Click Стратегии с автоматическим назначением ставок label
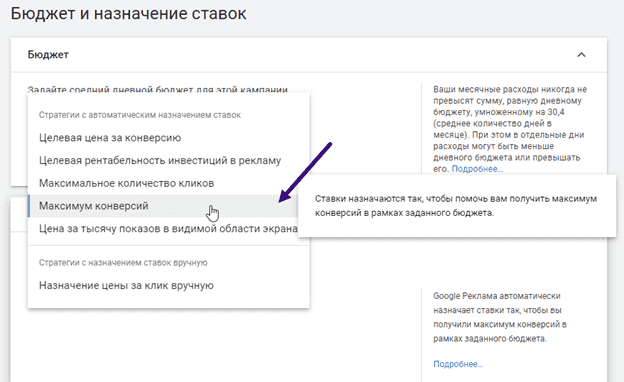The height and width of the screenshot is (382, 624). point(140,115)
